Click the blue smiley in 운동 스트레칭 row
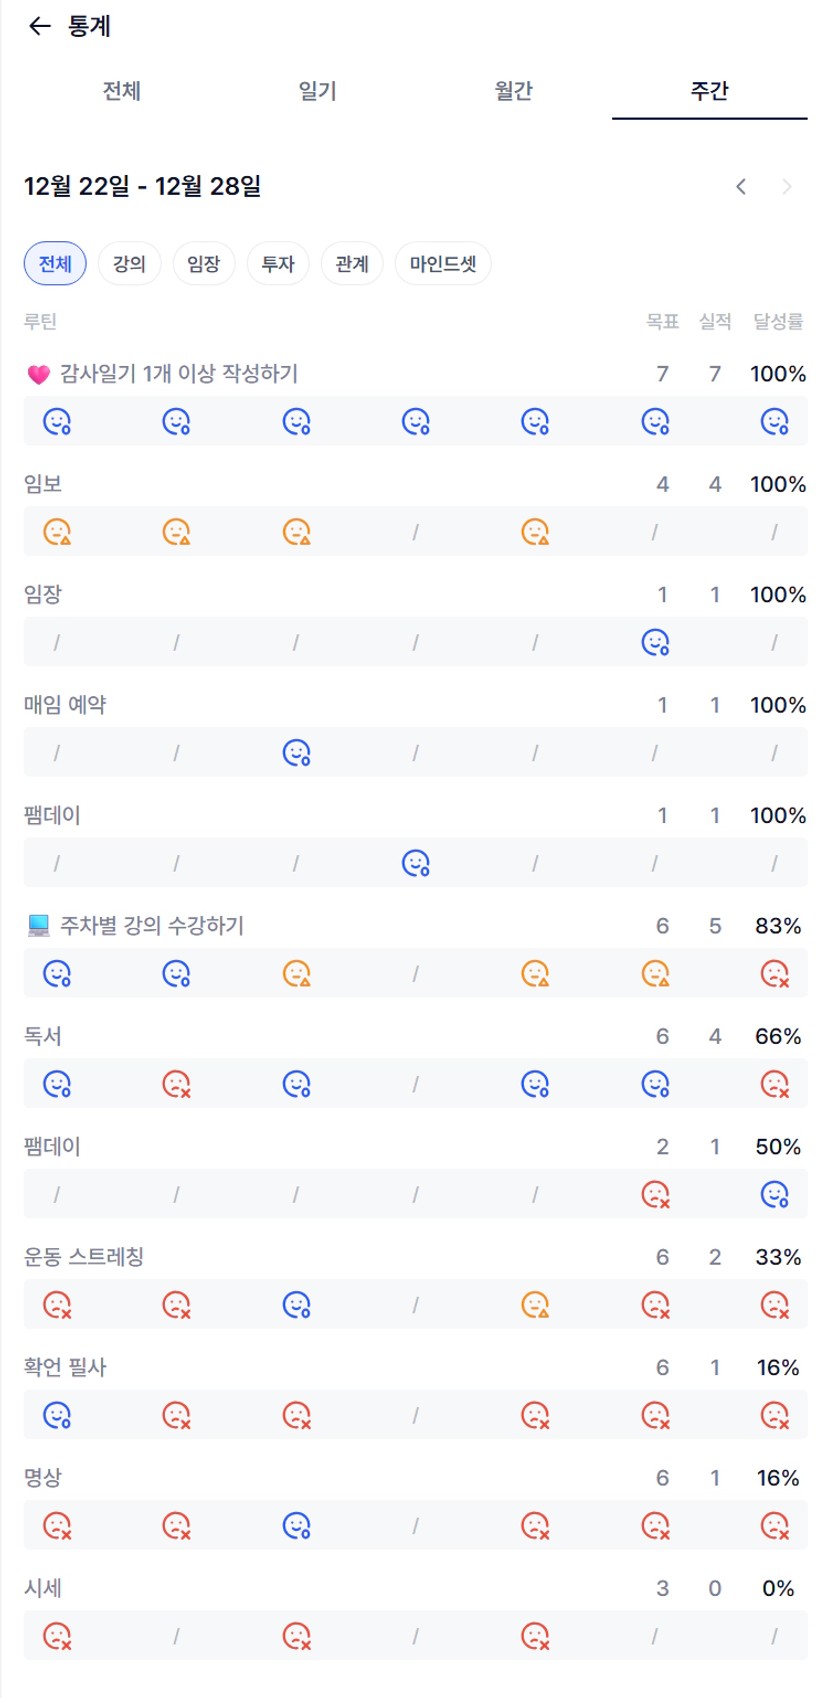The image size is (827, 1698). tap(296, 1305)
